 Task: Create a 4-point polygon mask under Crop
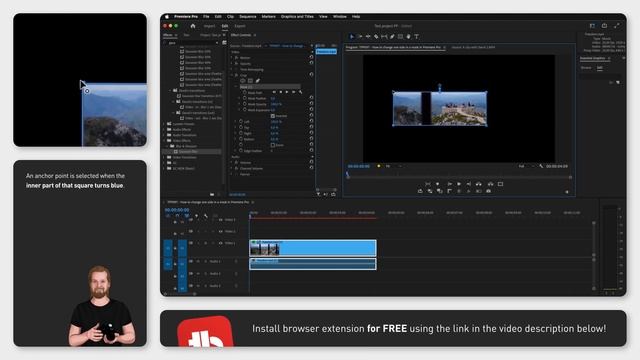tap(250, 81)
